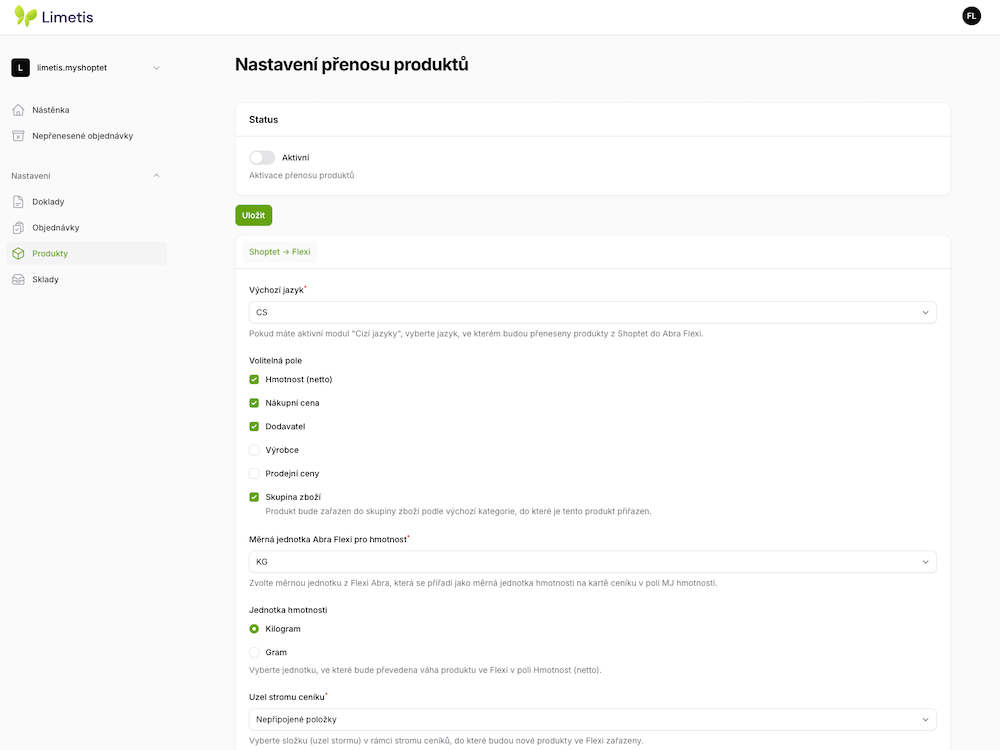Screen dimensions: 1000x750
Task: Toggle the Aktivní switch
Action: [x=261, y=158]
